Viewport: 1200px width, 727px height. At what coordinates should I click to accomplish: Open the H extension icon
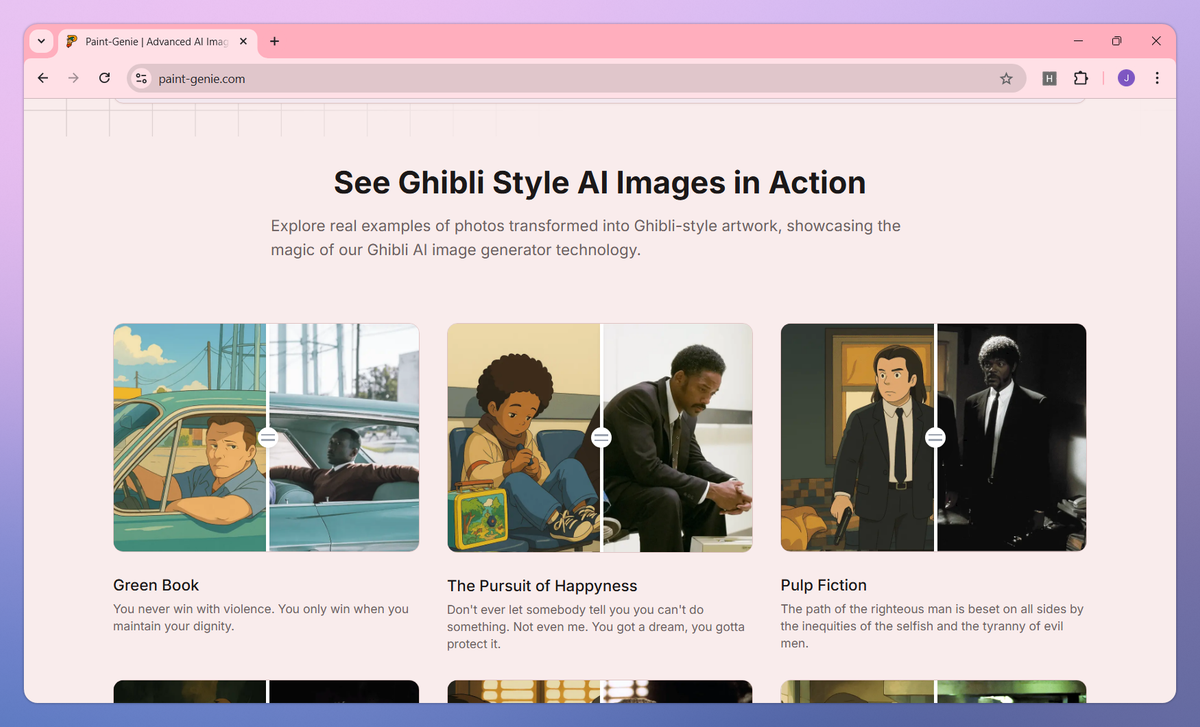point(1049,78)
